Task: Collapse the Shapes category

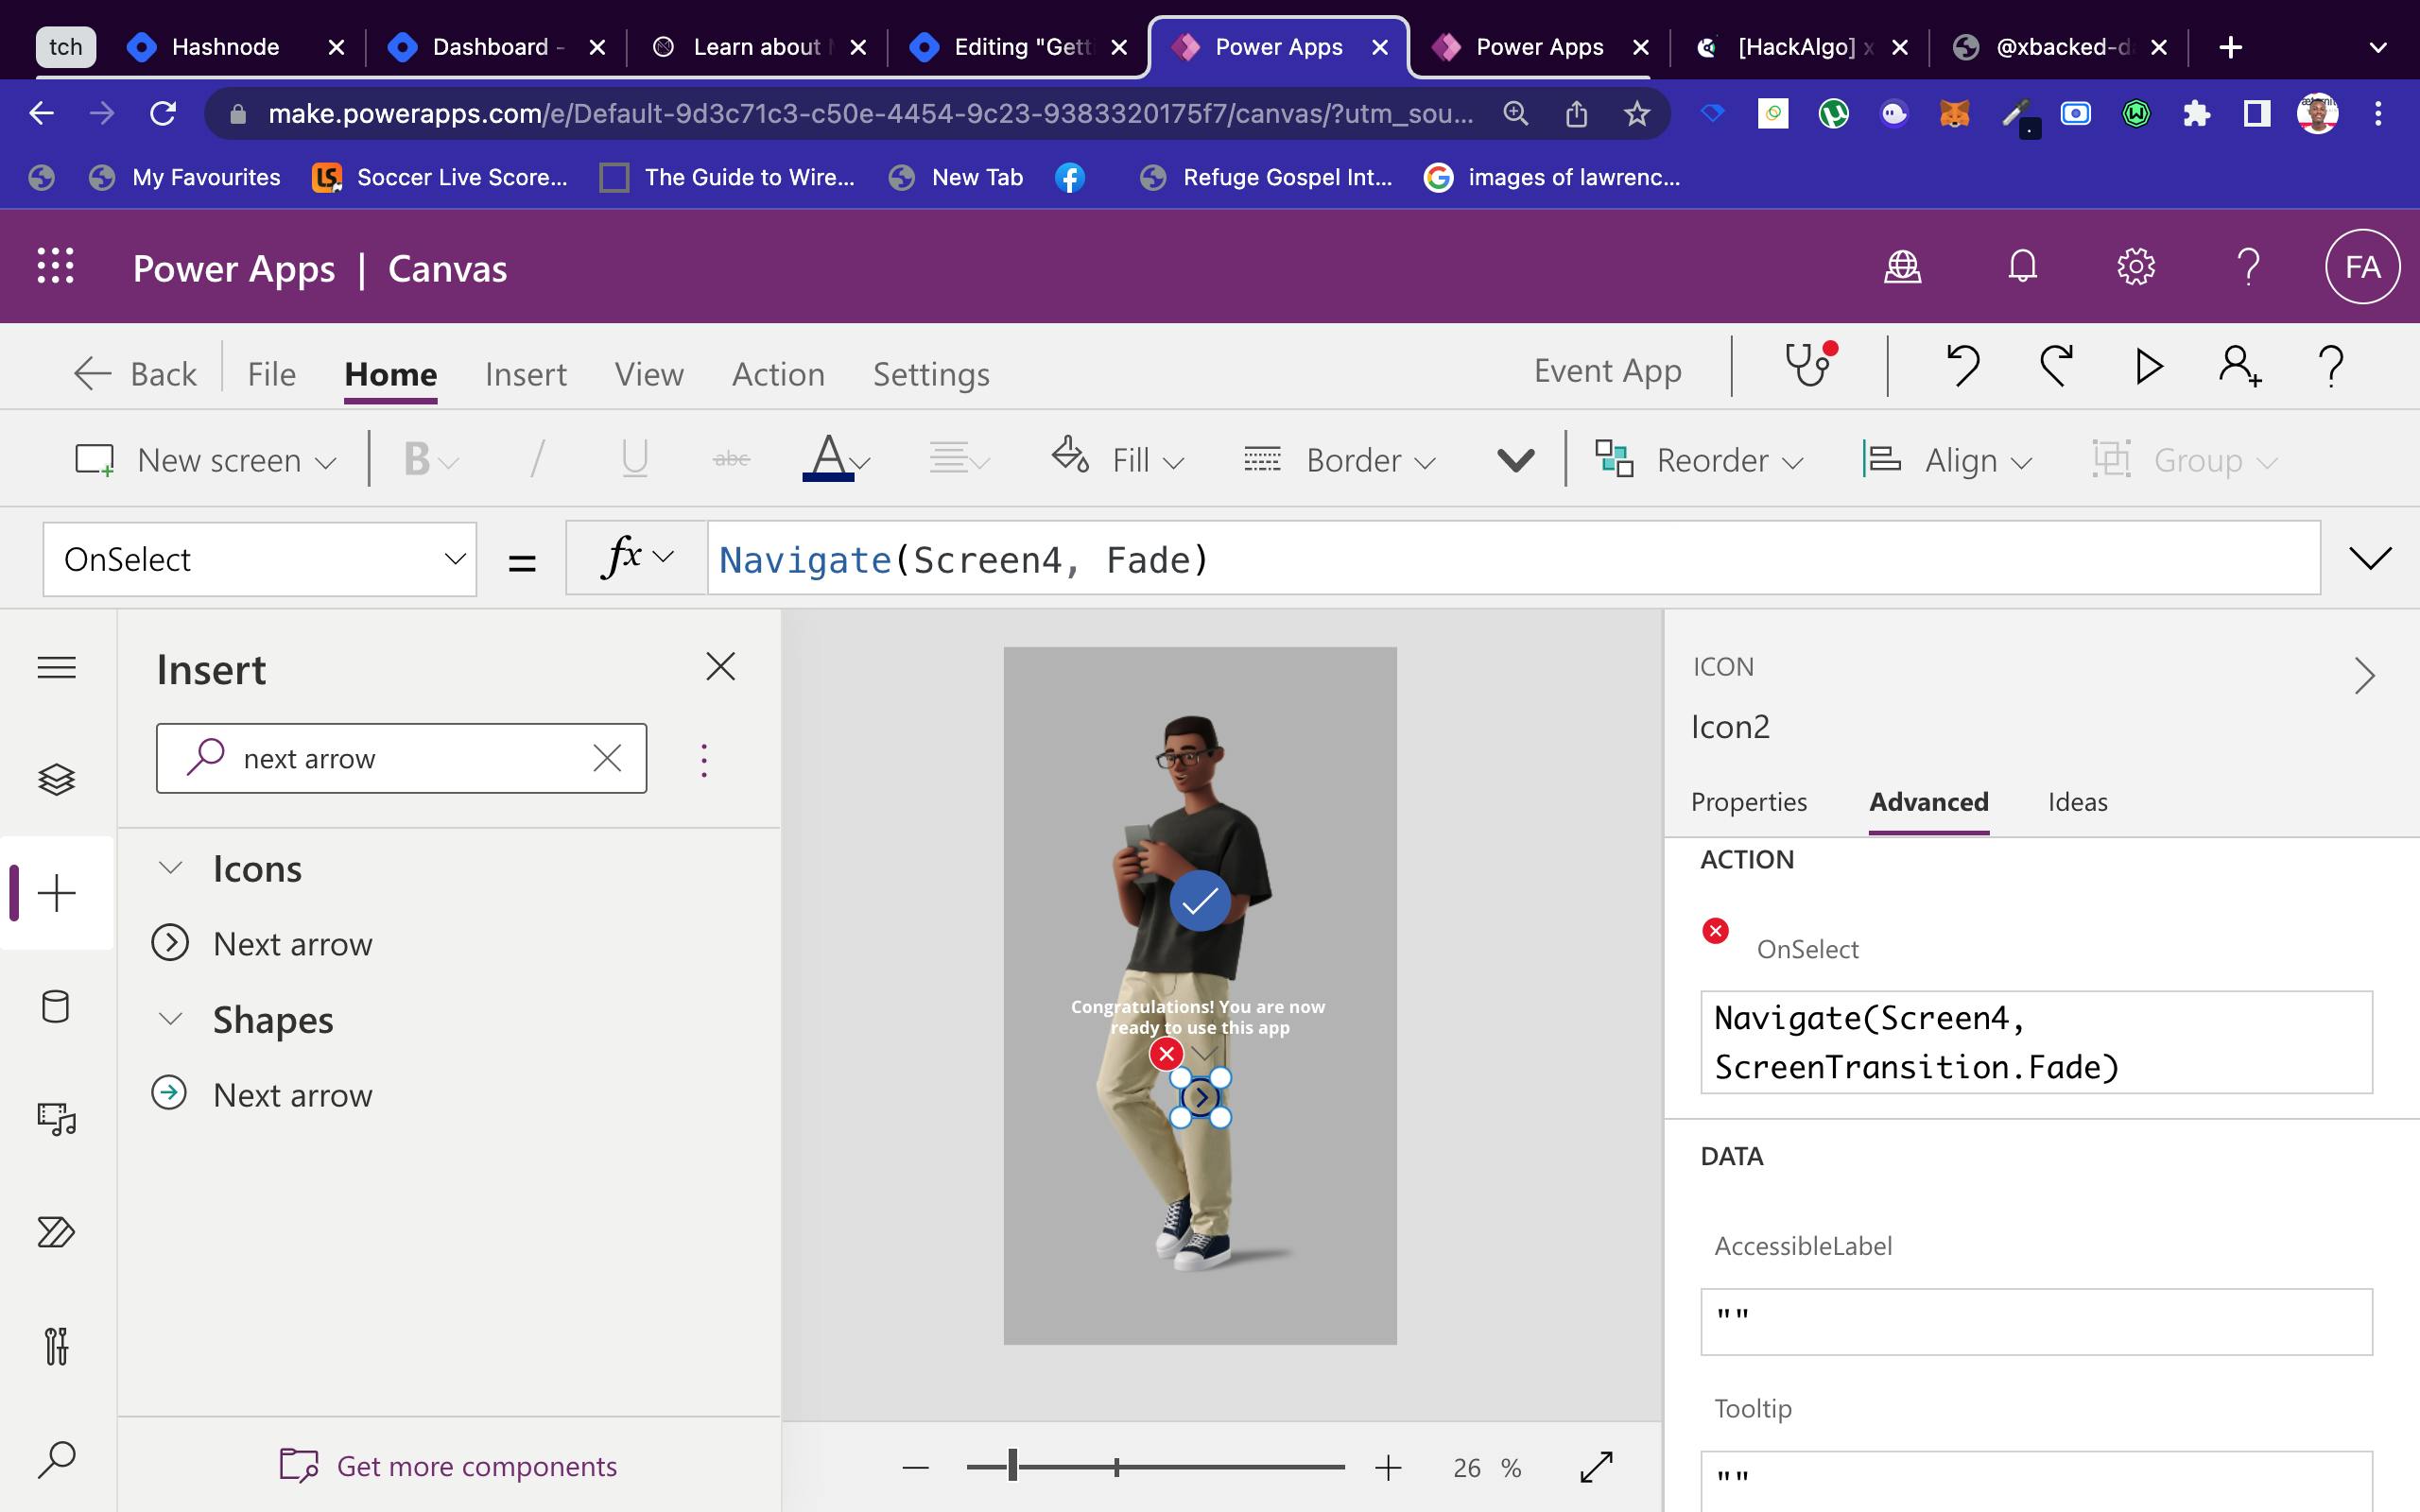Action: click(x=171, y=1018)
